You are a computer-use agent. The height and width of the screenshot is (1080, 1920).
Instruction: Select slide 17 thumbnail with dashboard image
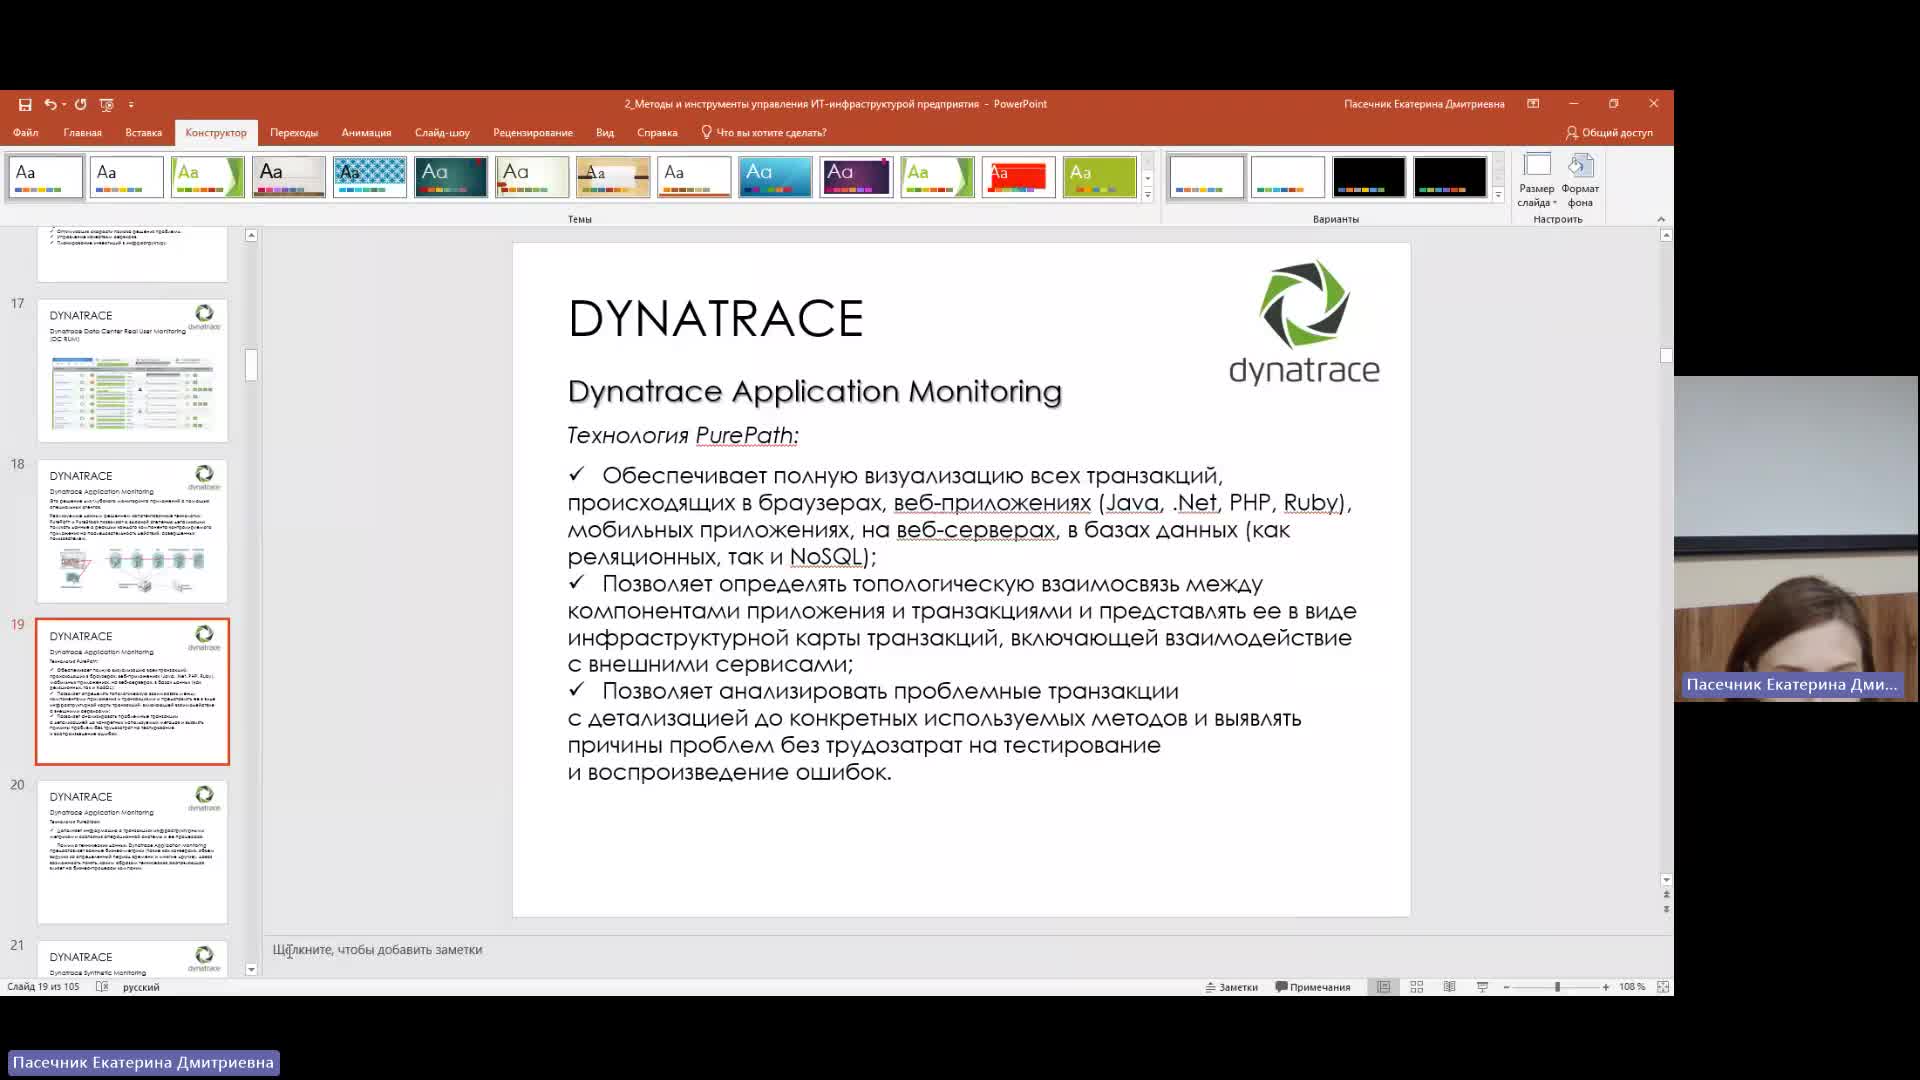(132, 371)
